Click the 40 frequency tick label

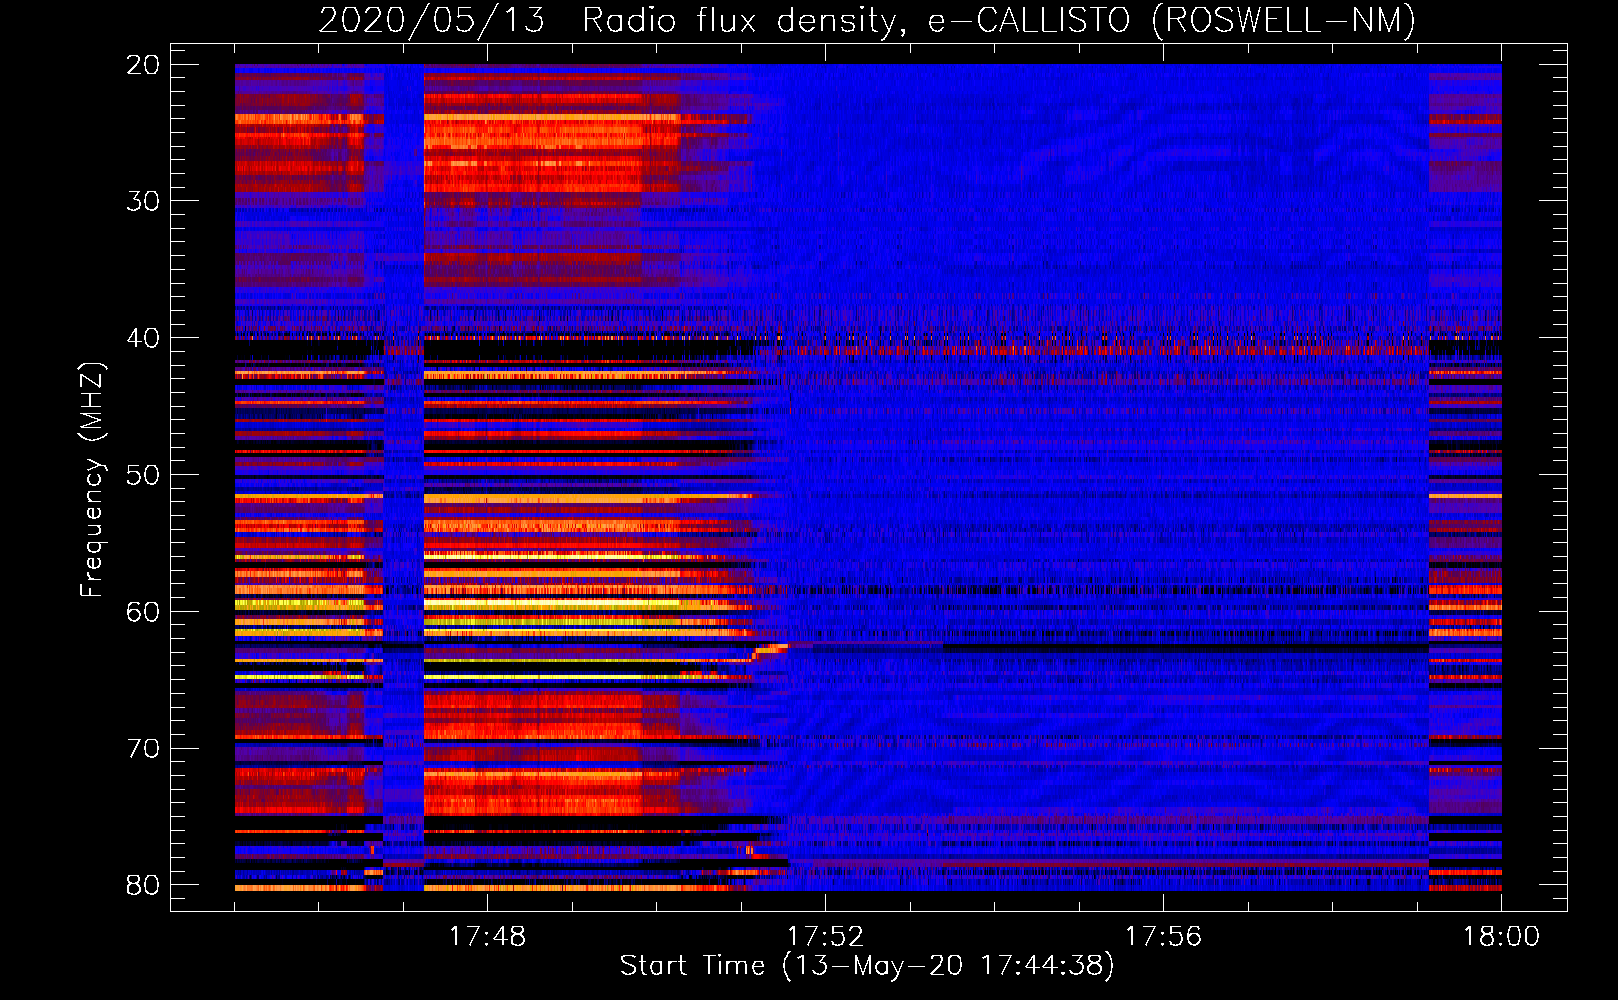(143, 338)
